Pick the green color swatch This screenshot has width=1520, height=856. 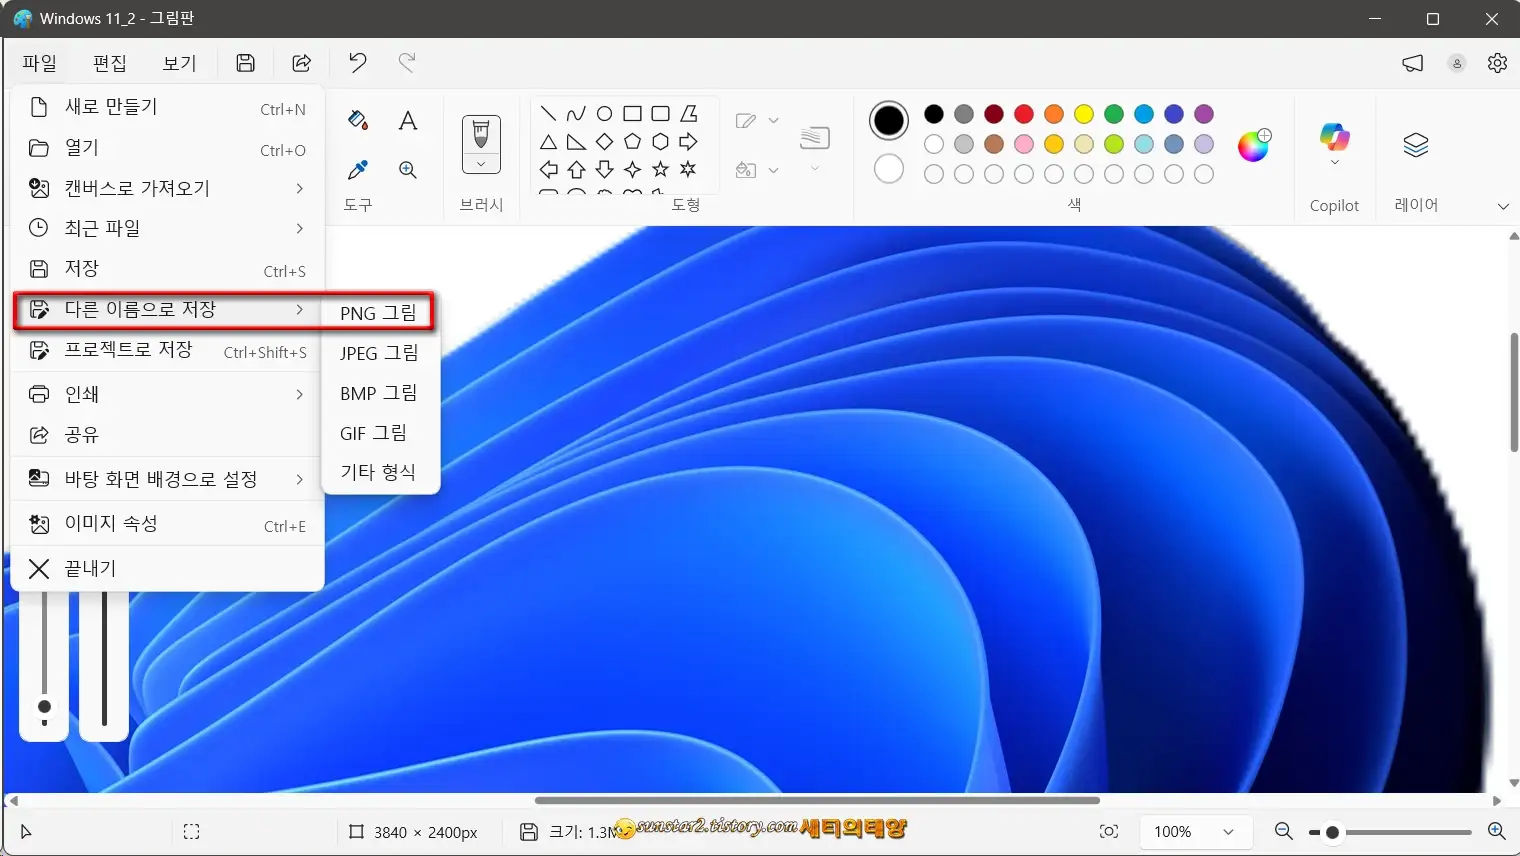click(1114, 114)
